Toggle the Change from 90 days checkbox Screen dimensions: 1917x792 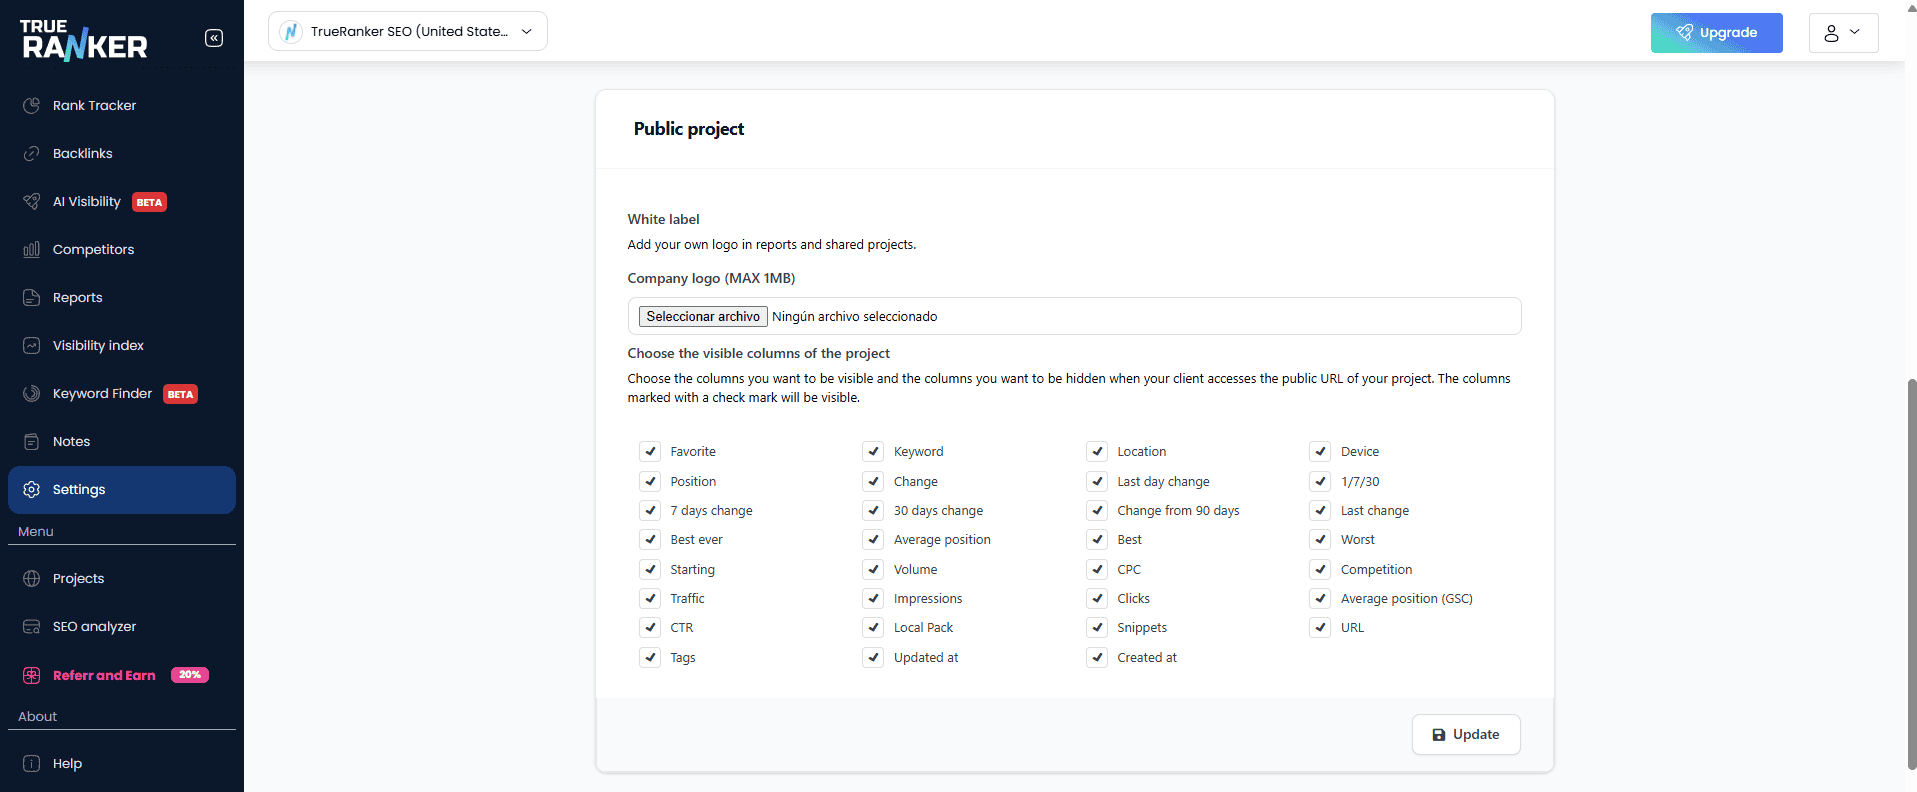[1097, 510]
